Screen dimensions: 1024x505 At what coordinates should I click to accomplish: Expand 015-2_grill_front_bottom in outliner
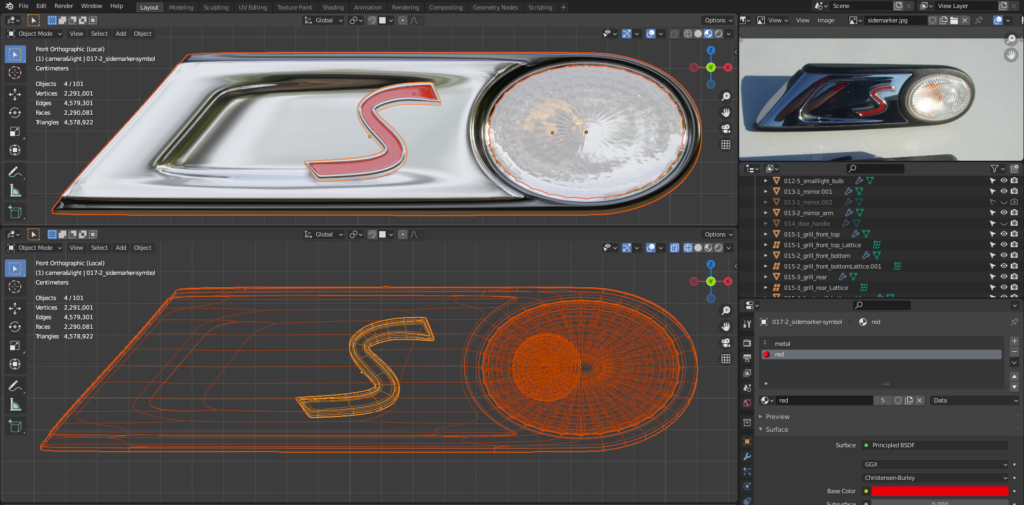[x=766, y=255]
